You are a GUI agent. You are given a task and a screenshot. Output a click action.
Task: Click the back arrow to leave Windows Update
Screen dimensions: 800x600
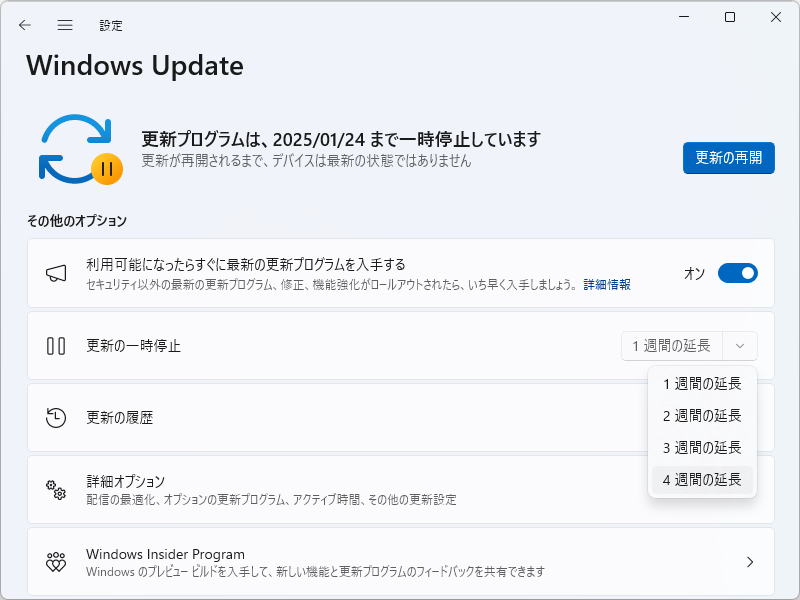pyautogui.click(x=24, y=25)
